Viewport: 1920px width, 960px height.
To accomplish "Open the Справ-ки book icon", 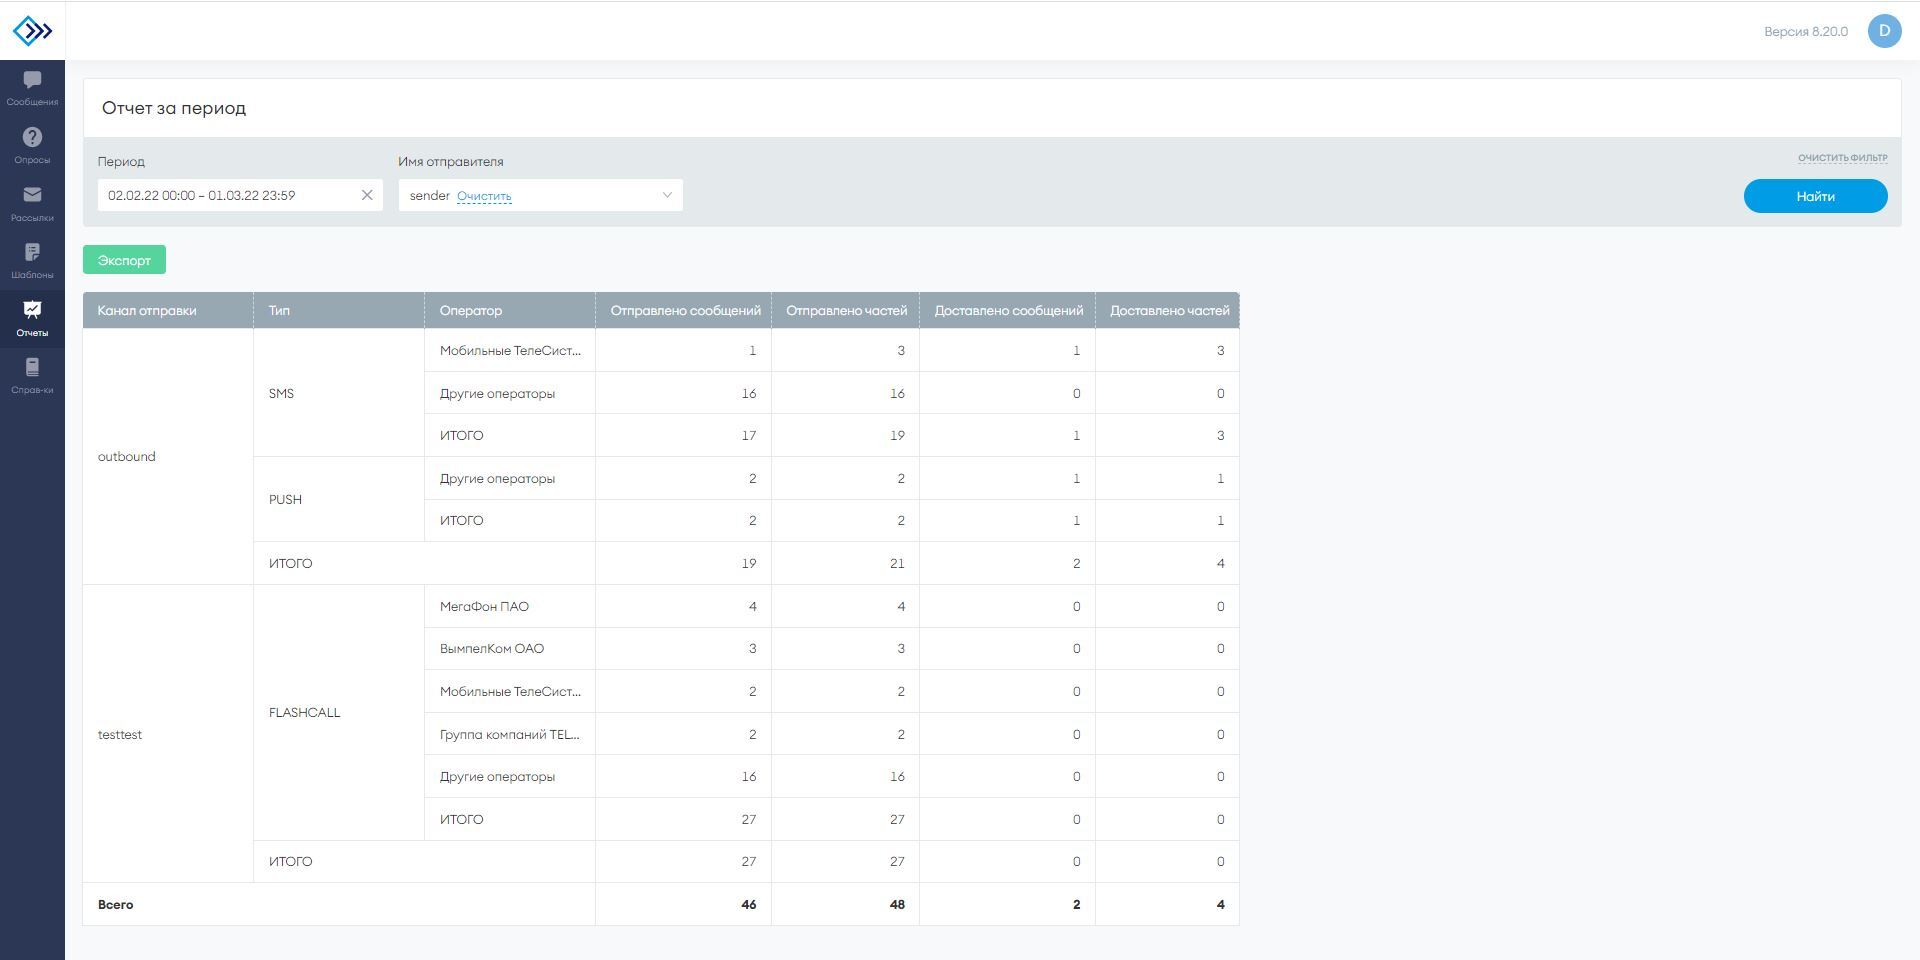I will point(32,367).
